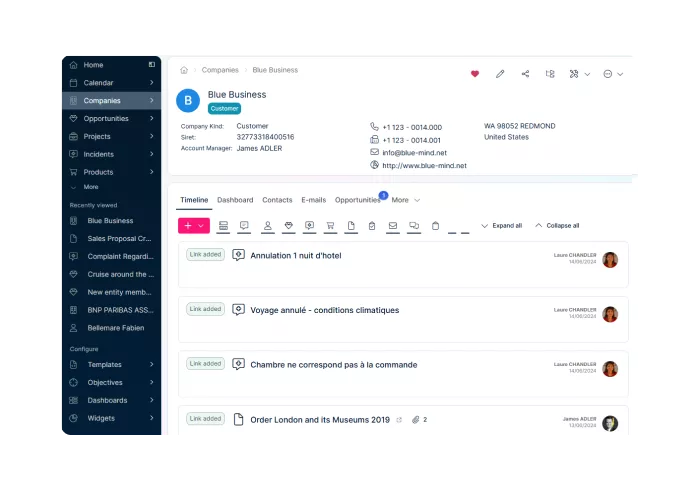Open Voyage annulé - conditions climatiques entry
The image size is (700, 490).
tap(325, 310)
